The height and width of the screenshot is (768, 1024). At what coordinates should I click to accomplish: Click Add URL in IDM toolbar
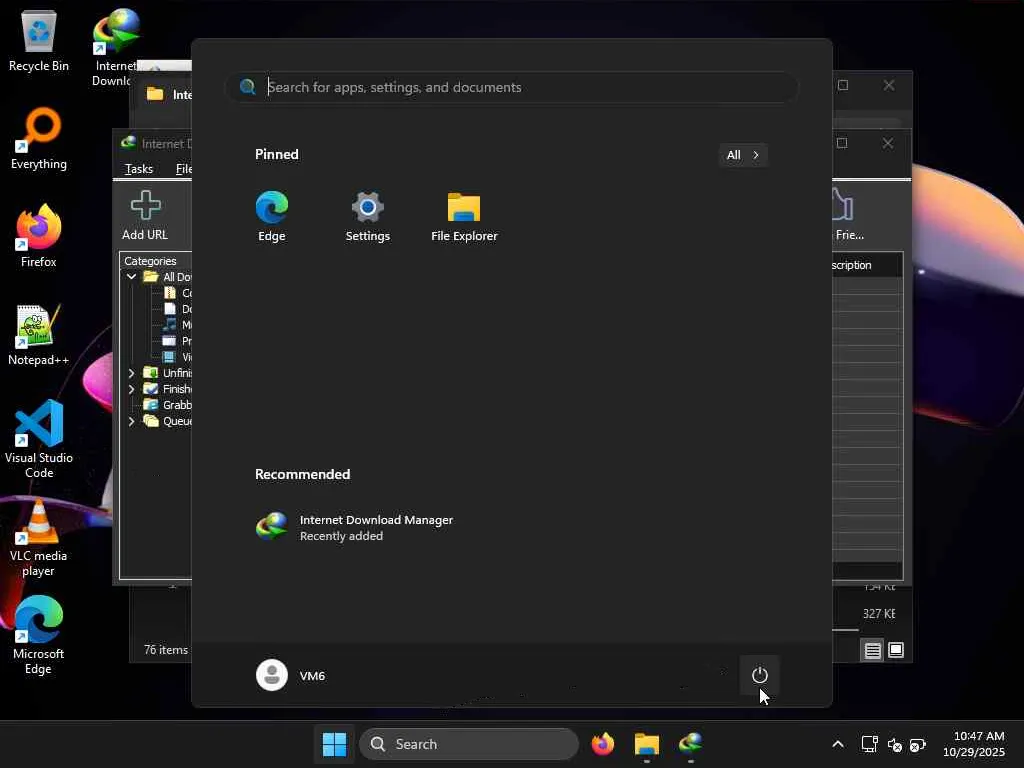145,216
